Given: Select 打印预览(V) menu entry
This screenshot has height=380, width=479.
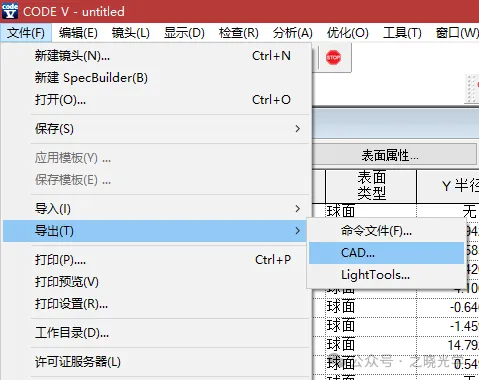Looking at the screenshot, I should point(156,282).
